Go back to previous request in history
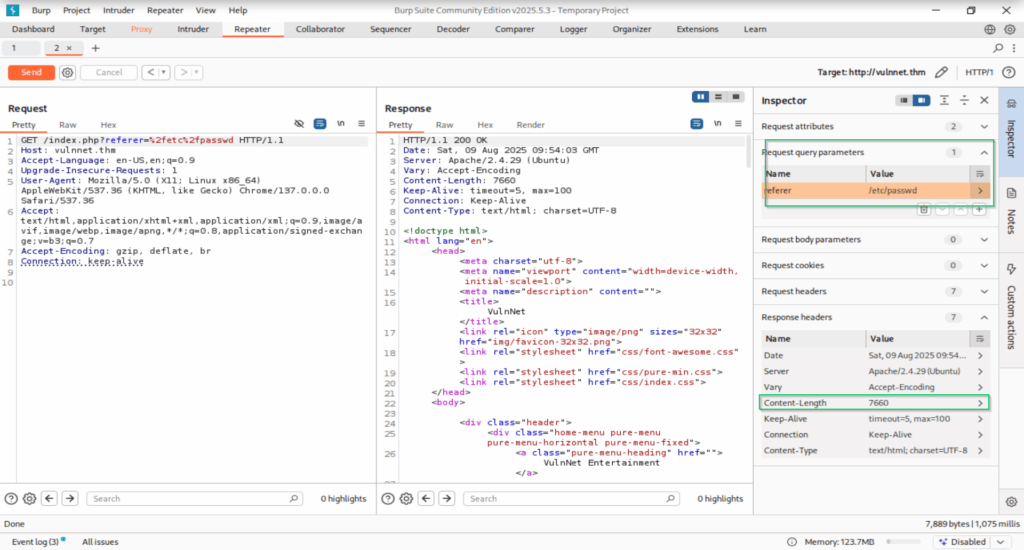This screenshot has height=550, width=1024. (x=151, y=73)
